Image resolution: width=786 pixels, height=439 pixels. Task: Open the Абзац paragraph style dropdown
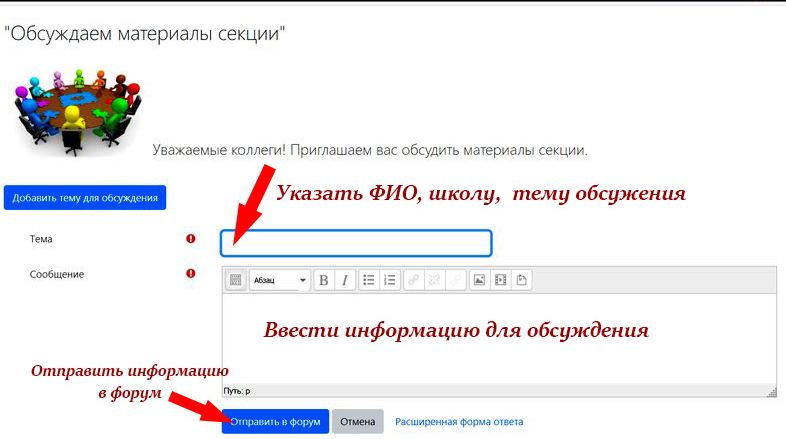(x=279, y=281)
